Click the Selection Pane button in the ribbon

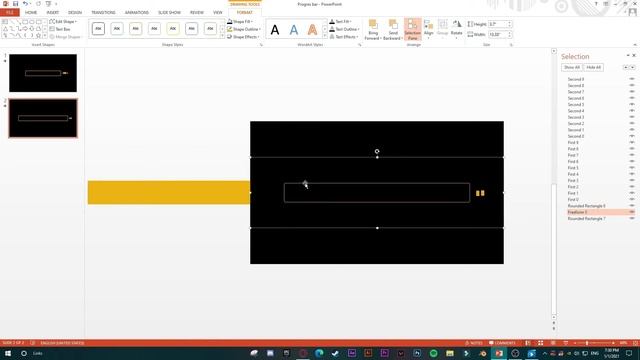[x=412, y=29]
